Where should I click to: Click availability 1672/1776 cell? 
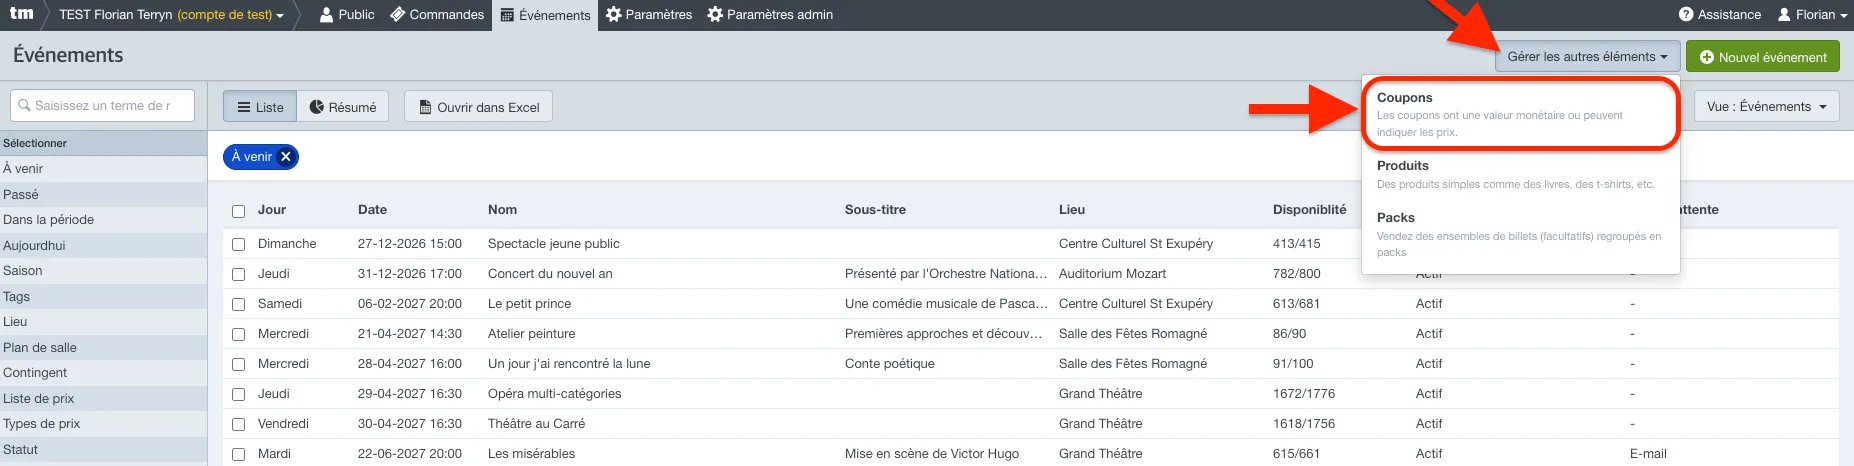(x=1304, y=393)
